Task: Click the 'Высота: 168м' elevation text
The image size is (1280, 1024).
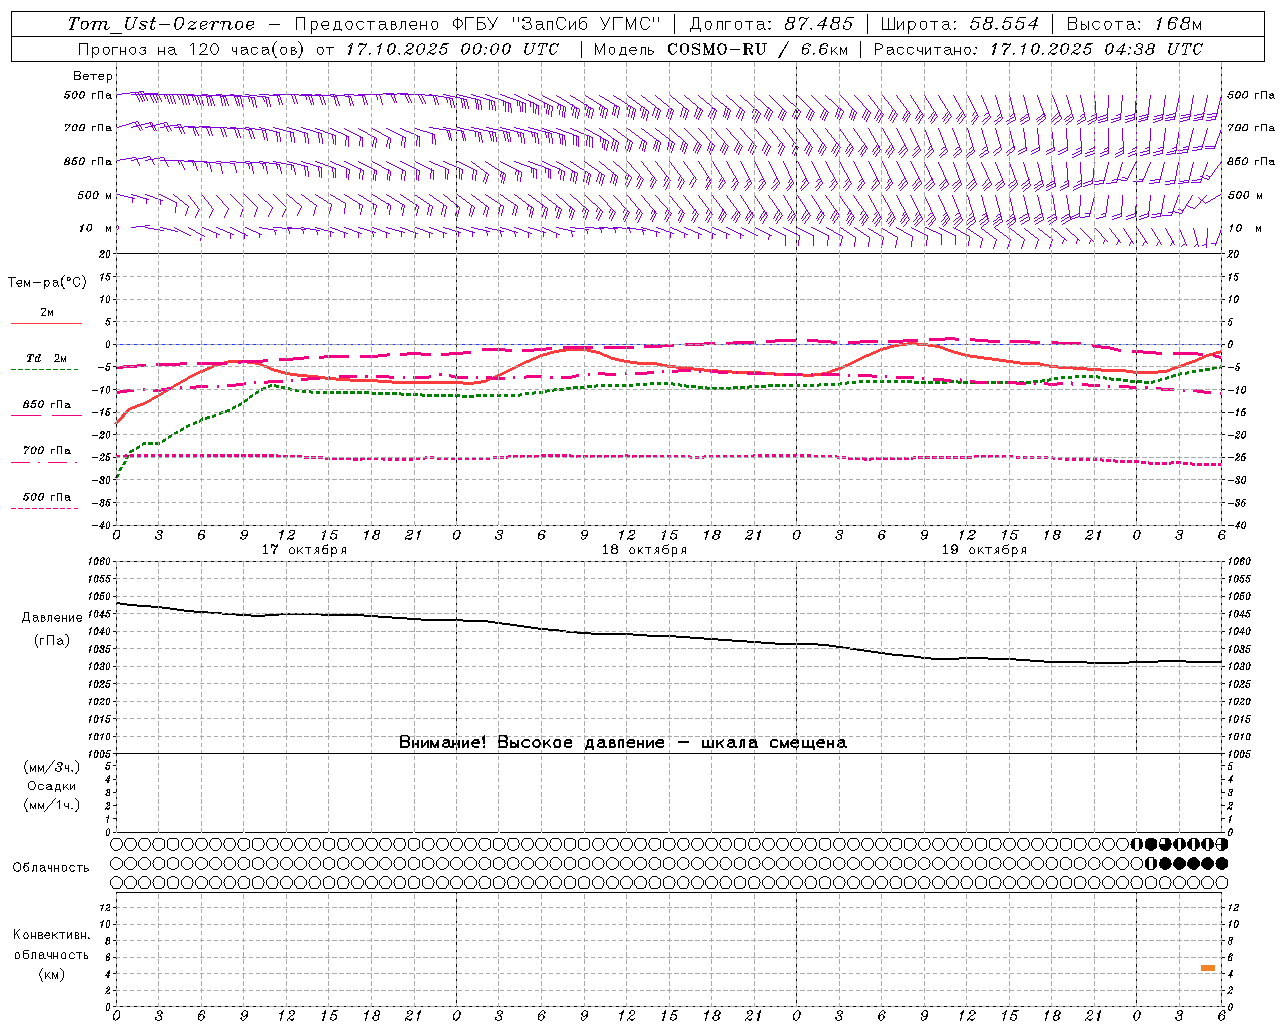Action: pos(1134,24)
